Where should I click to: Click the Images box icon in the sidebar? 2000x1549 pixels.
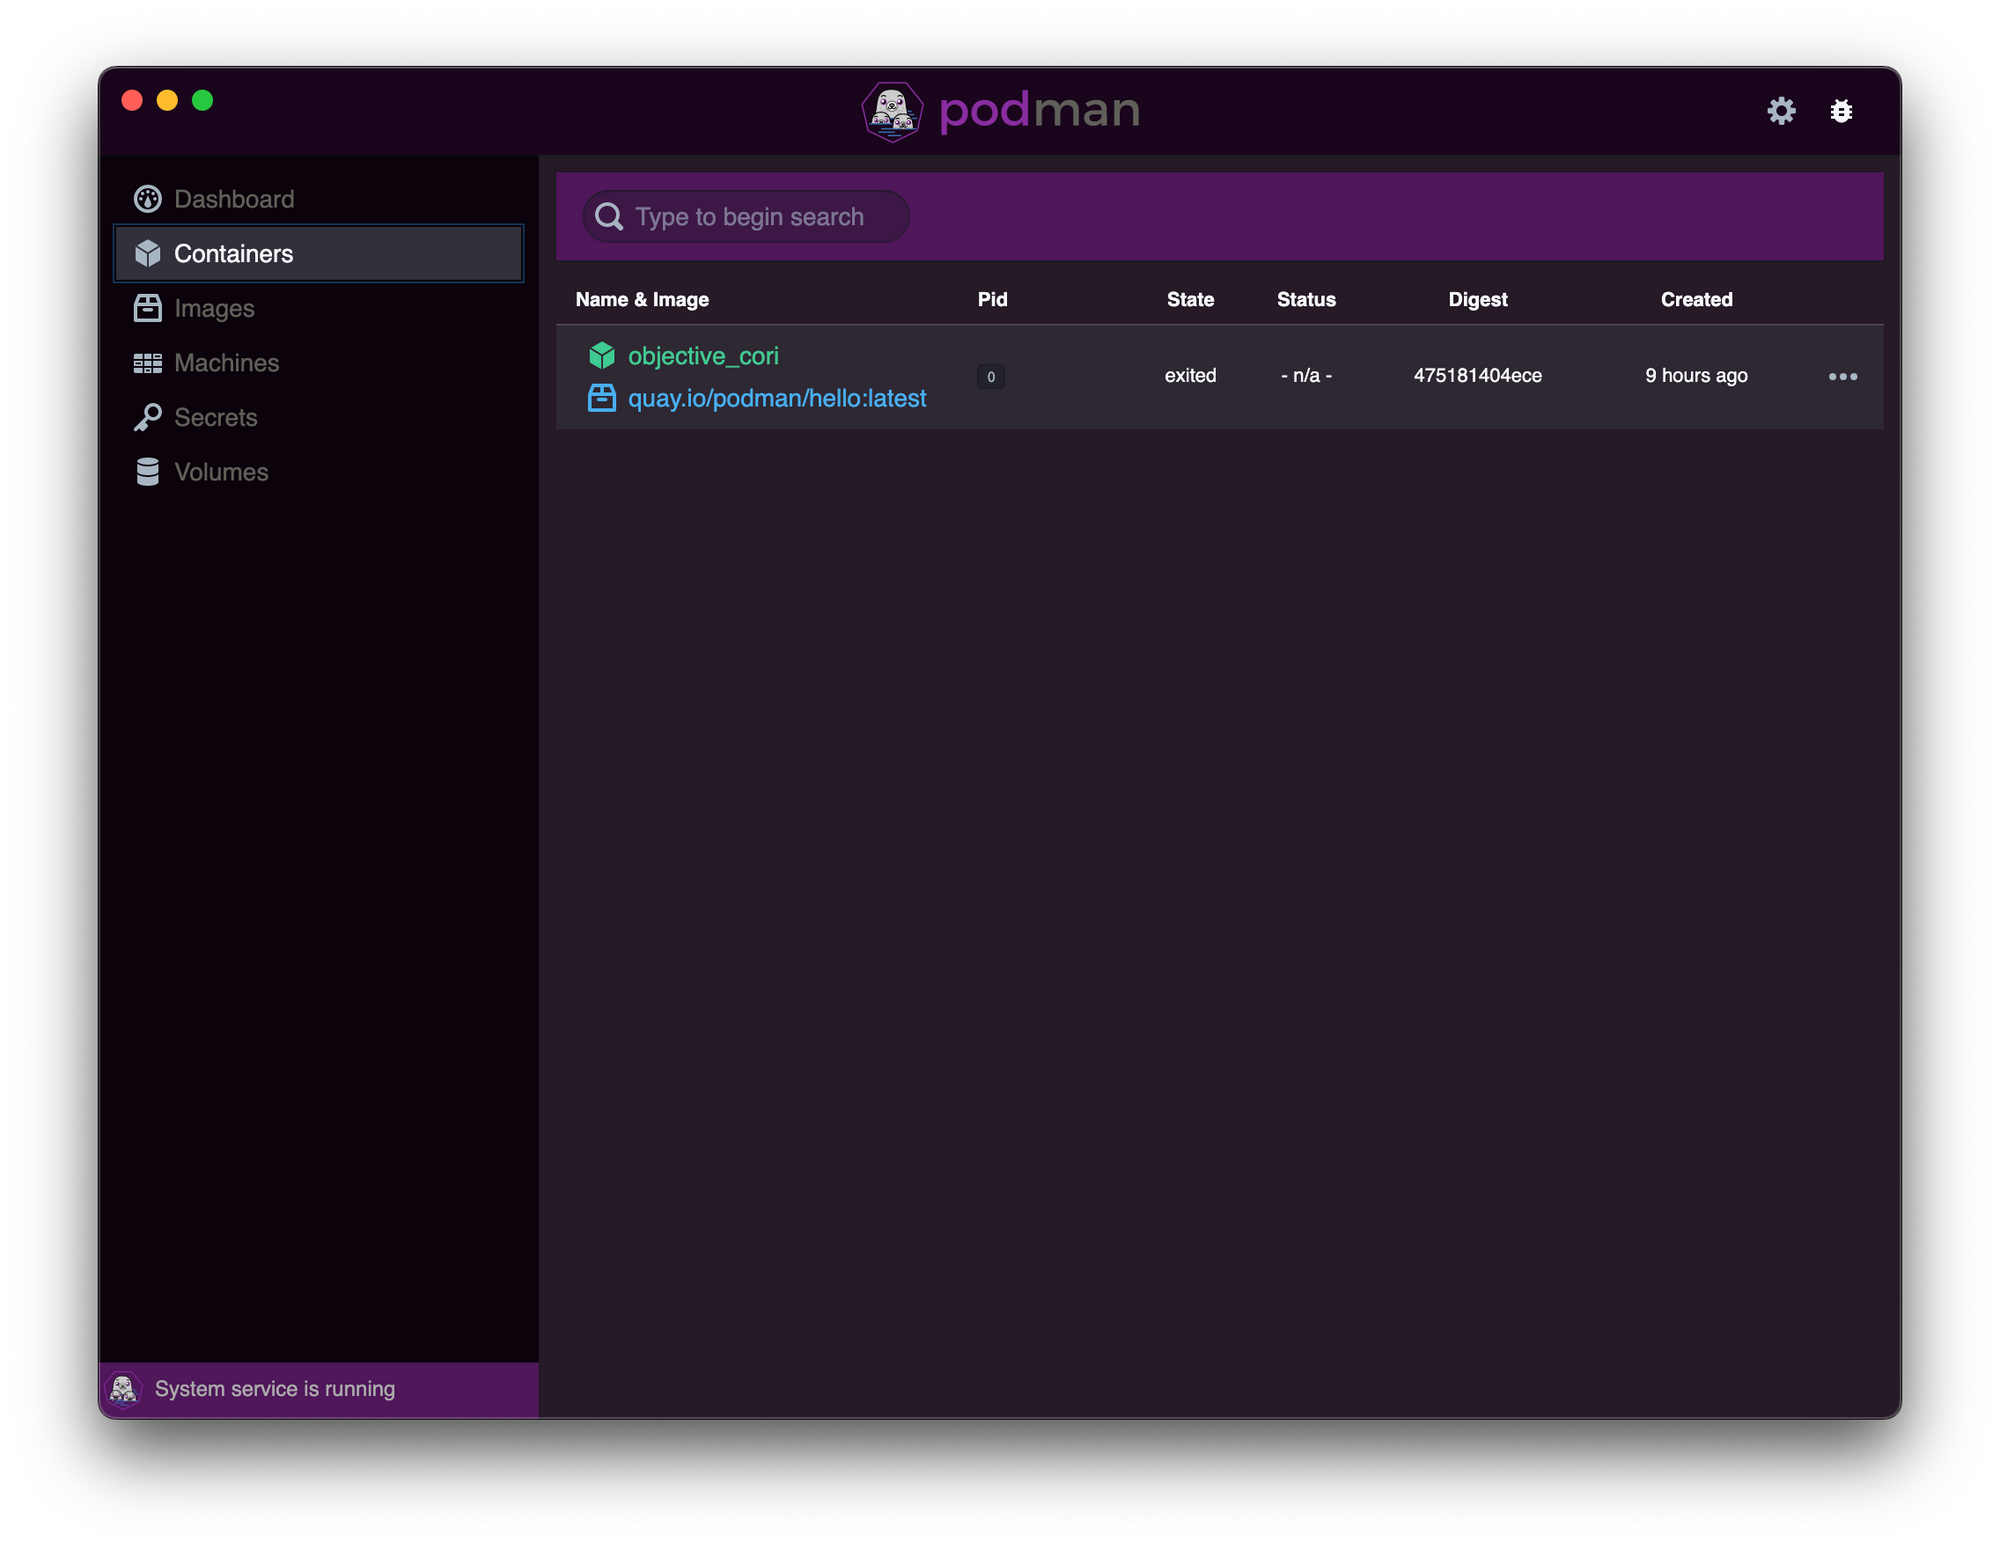[x=148, y=308]
